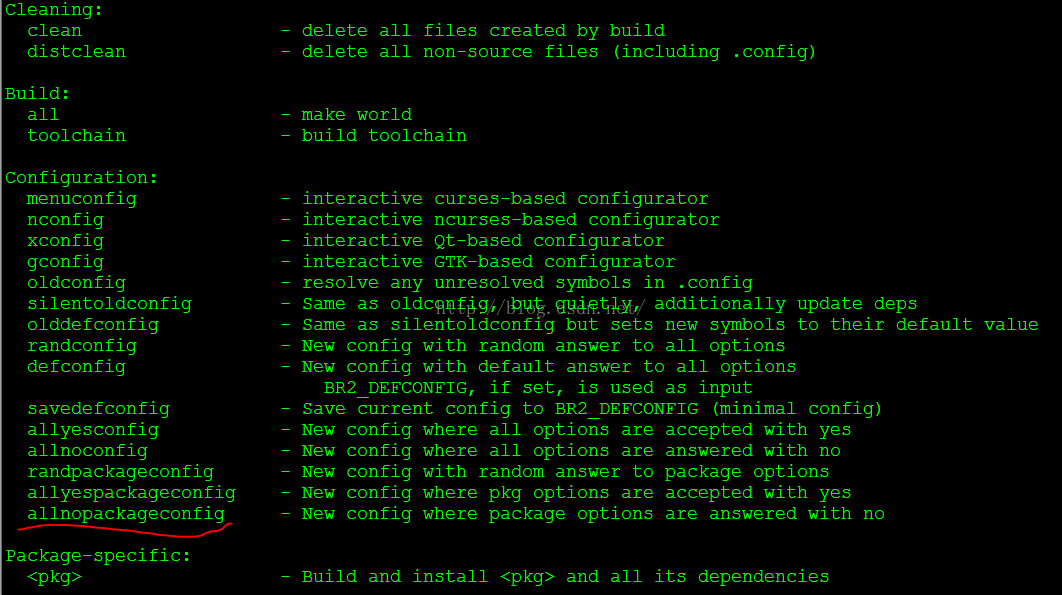Click the 'olddefconfig' target name
The image size is (1062, 595).
point(93,325)
